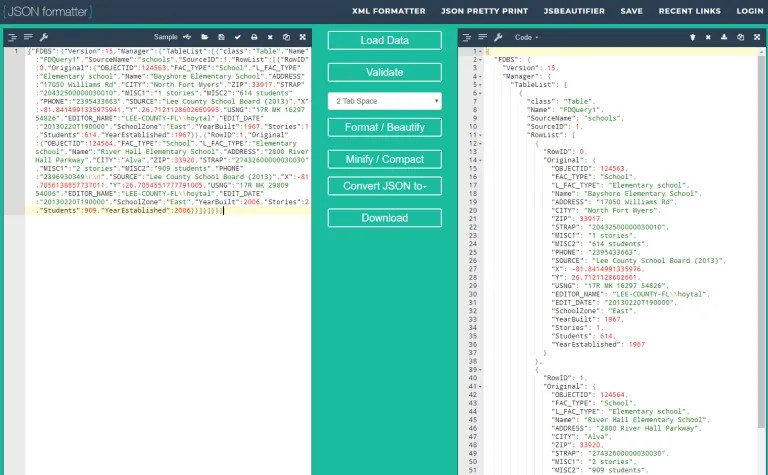Click the "schools" SourceName value on line 9

603,118
